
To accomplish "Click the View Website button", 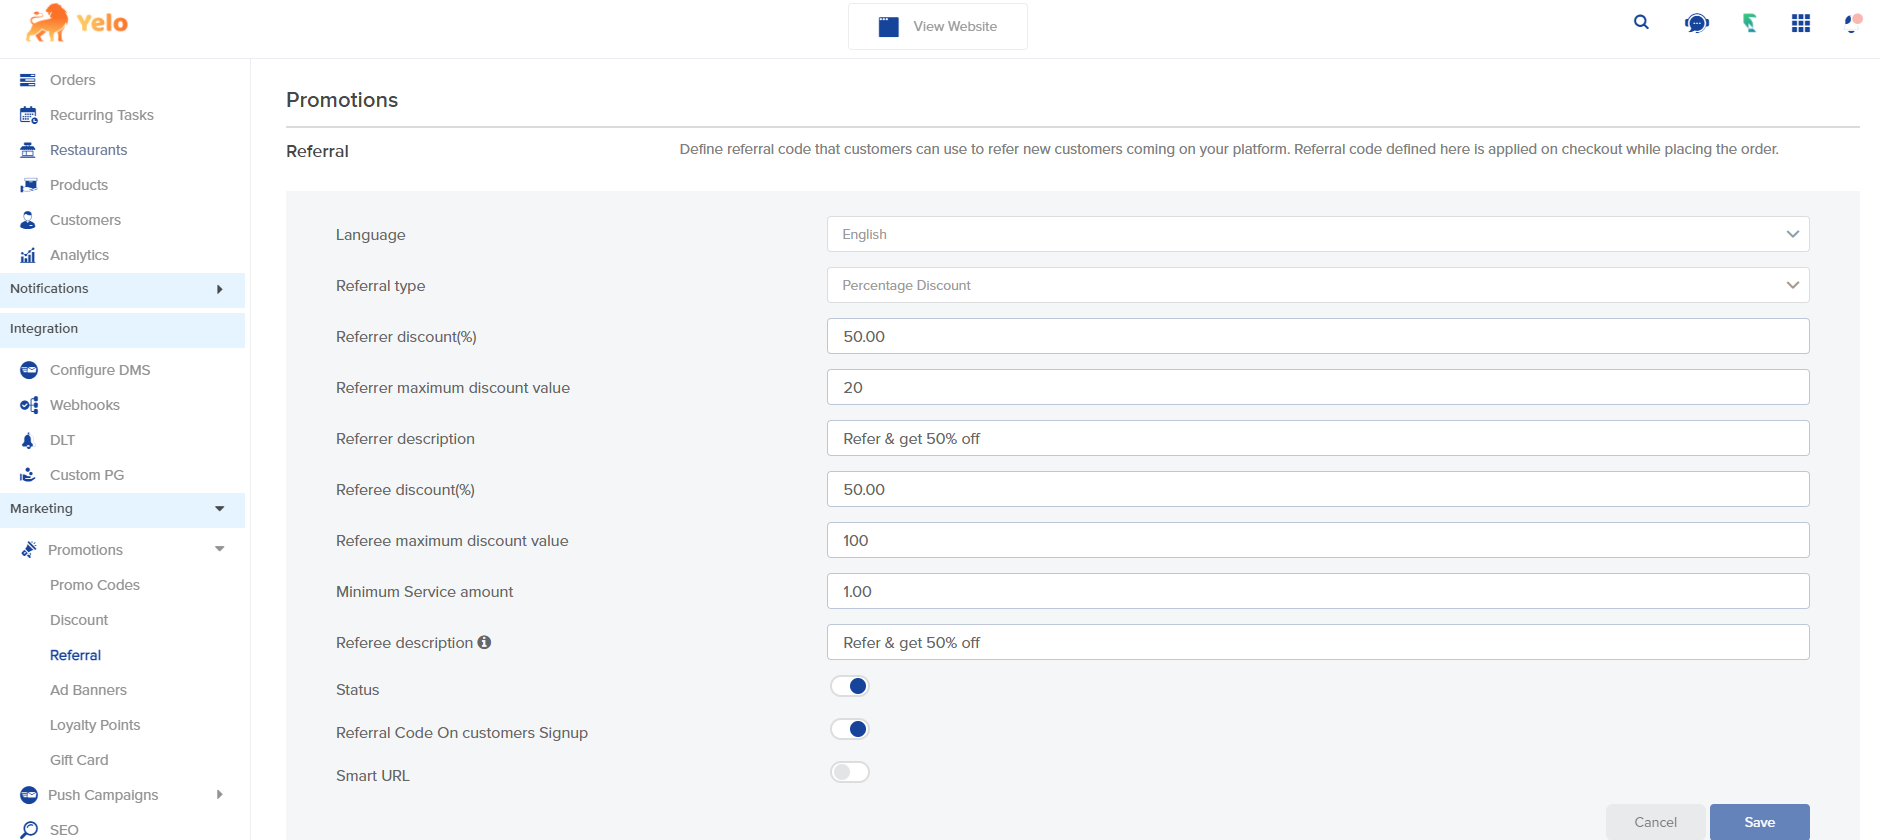I will click(937, 26).
